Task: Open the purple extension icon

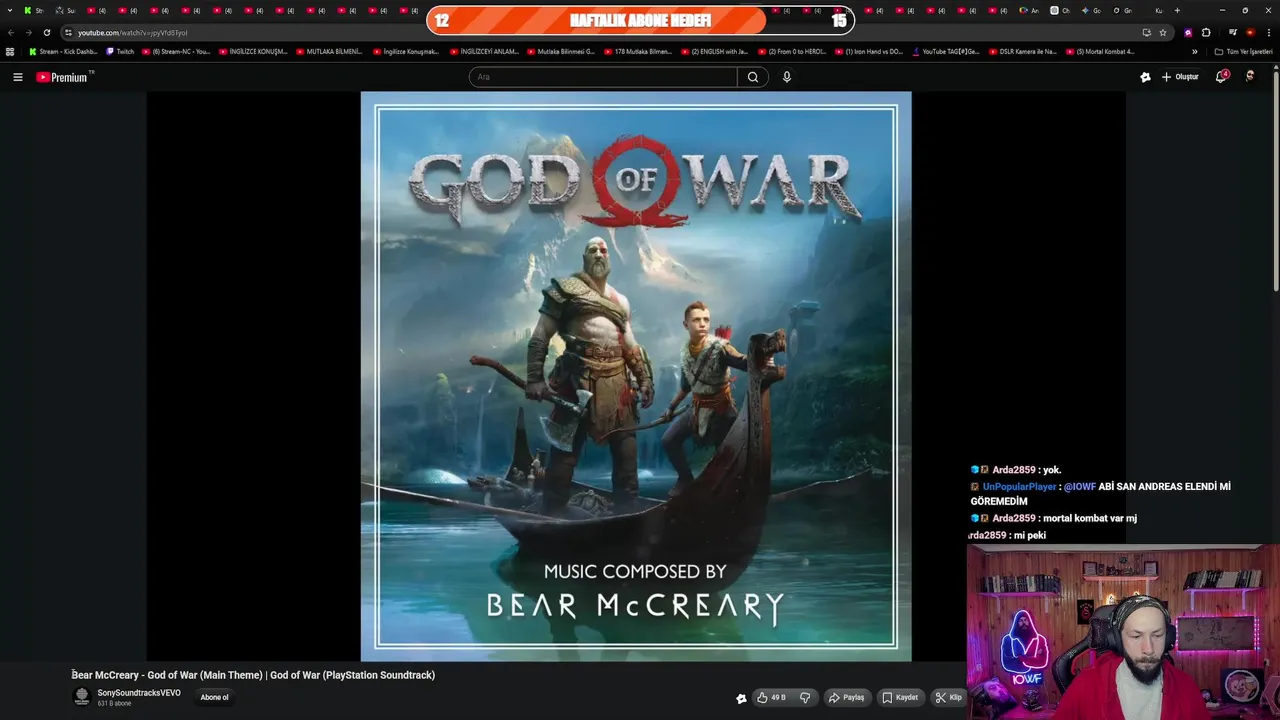Action: 1188,32
